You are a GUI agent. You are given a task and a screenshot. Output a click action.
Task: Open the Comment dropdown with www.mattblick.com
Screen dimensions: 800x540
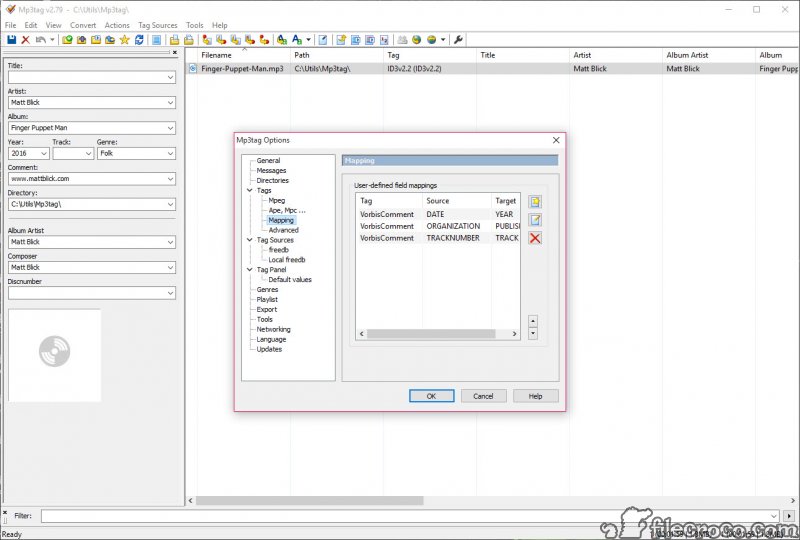point(170,179)
